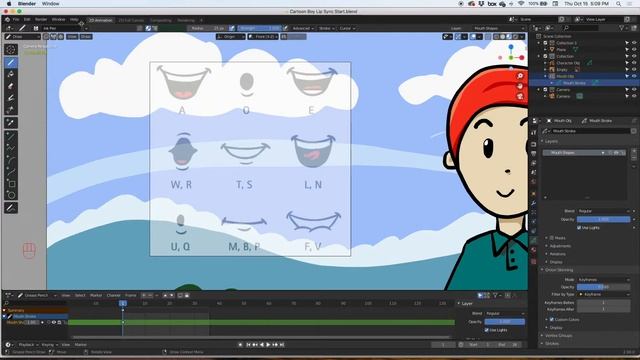
Task: Click the Blender logo menu icon
Action: 7,19
